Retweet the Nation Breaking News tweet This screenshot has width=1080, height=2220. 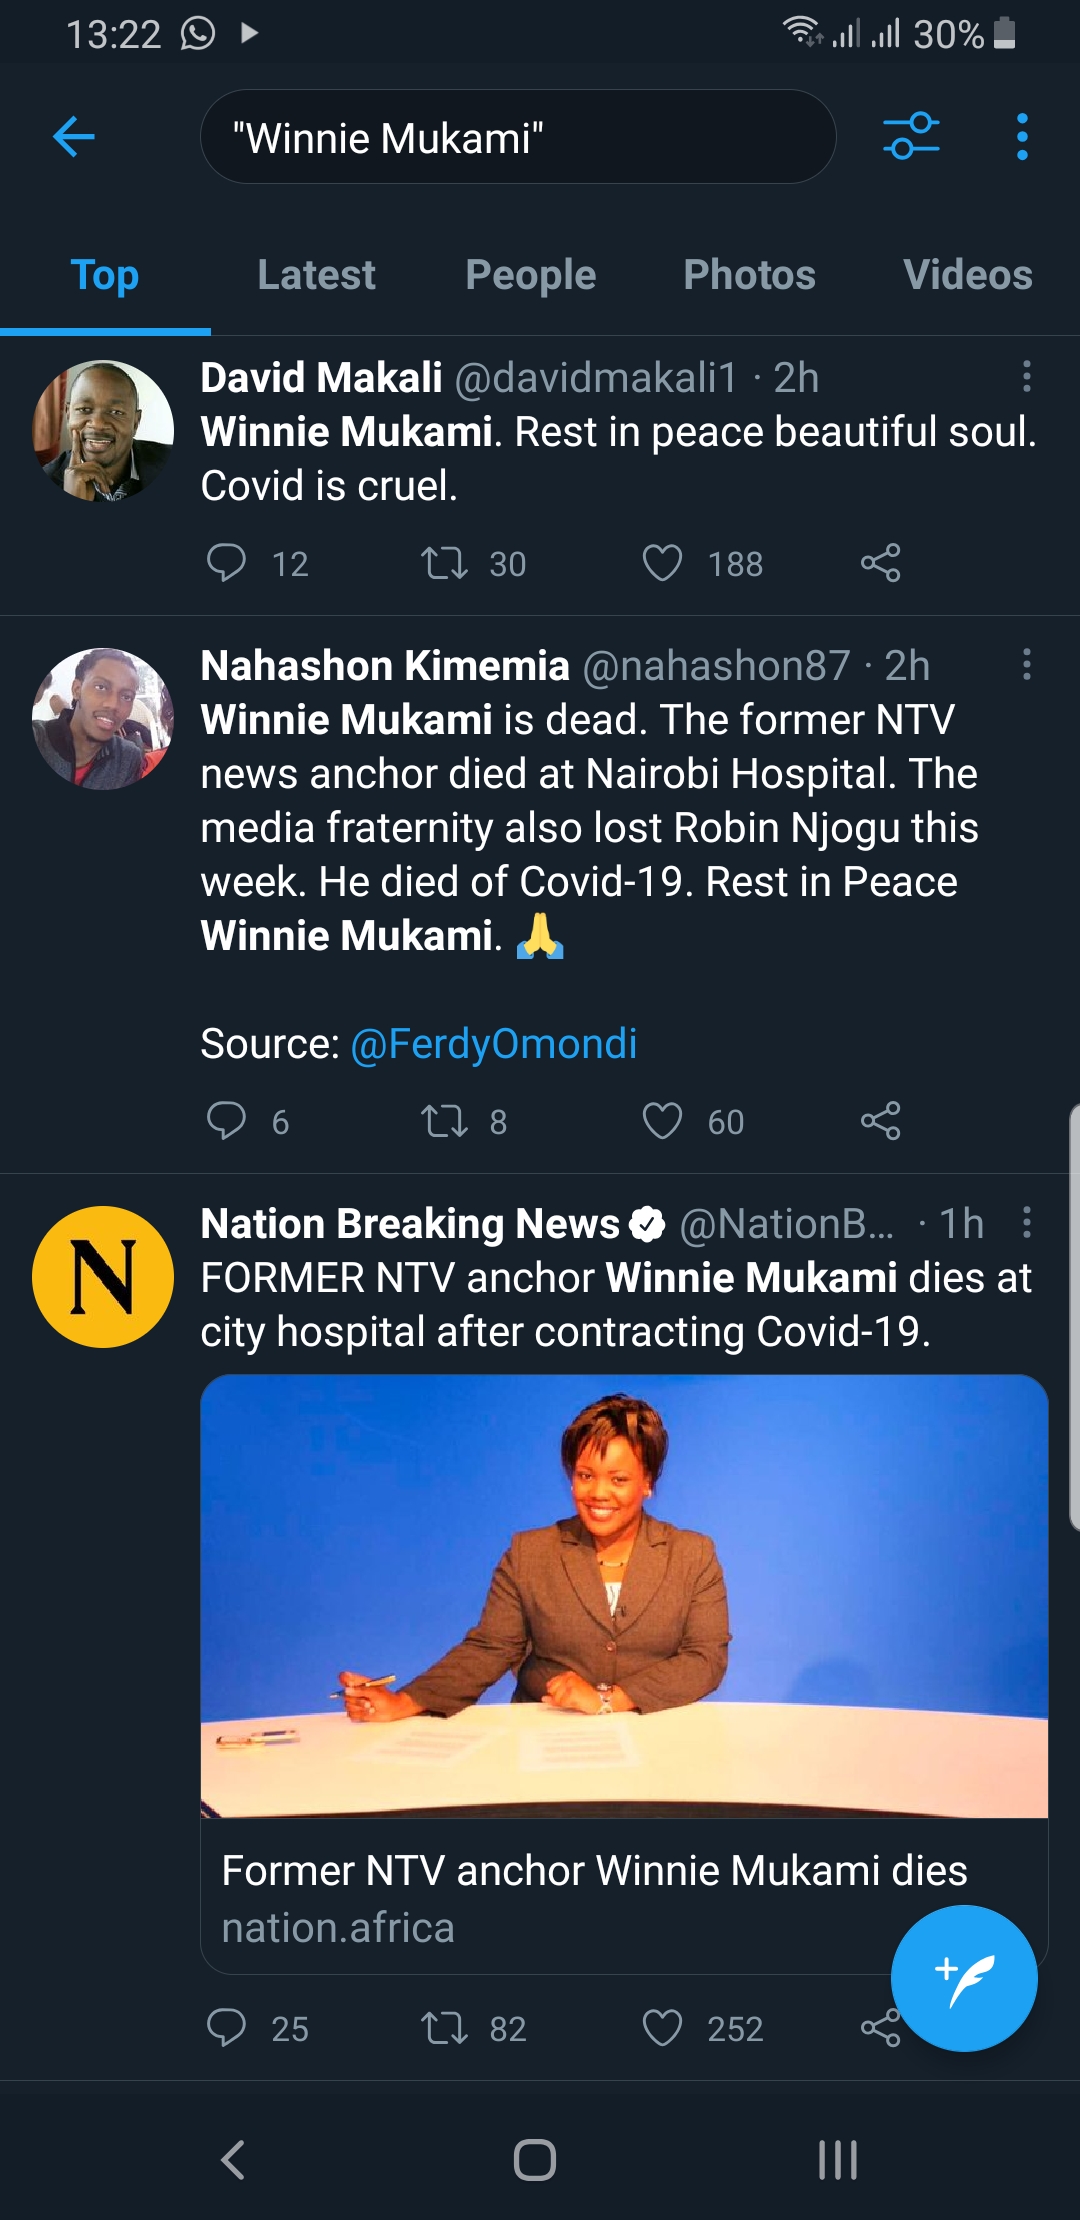pyautogui.click(x=444, y=2028)
